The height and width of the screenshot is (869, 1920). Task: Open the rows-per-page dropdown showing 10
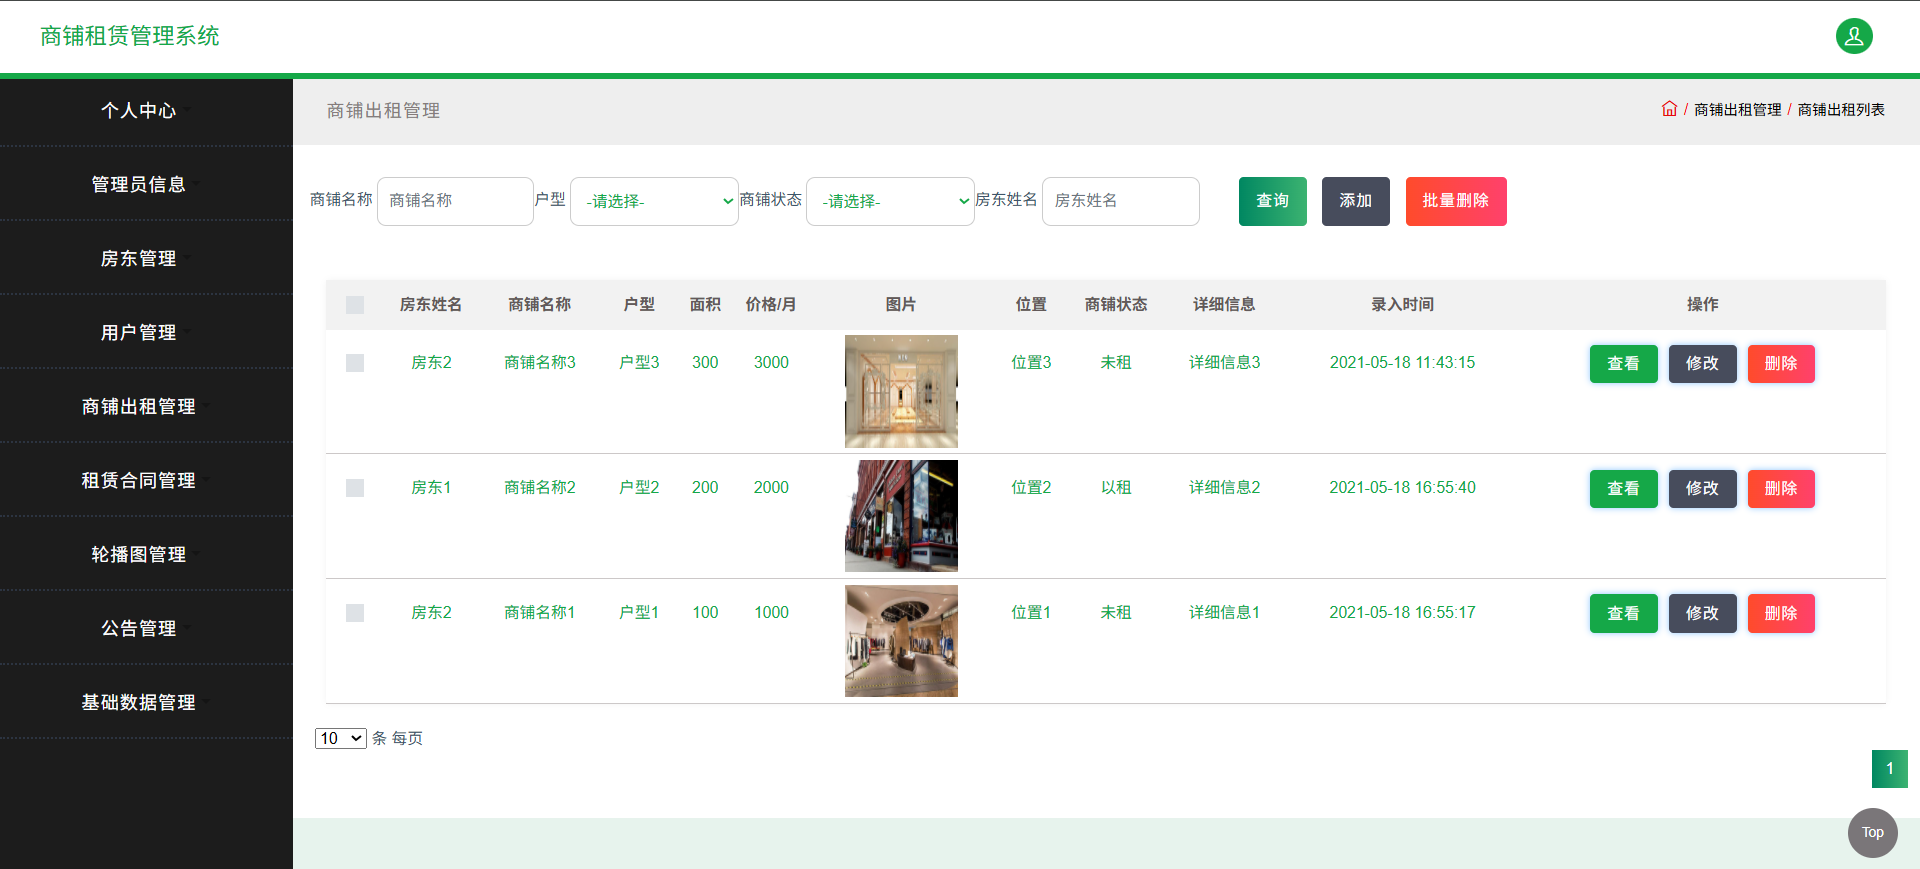pos(341,738)
